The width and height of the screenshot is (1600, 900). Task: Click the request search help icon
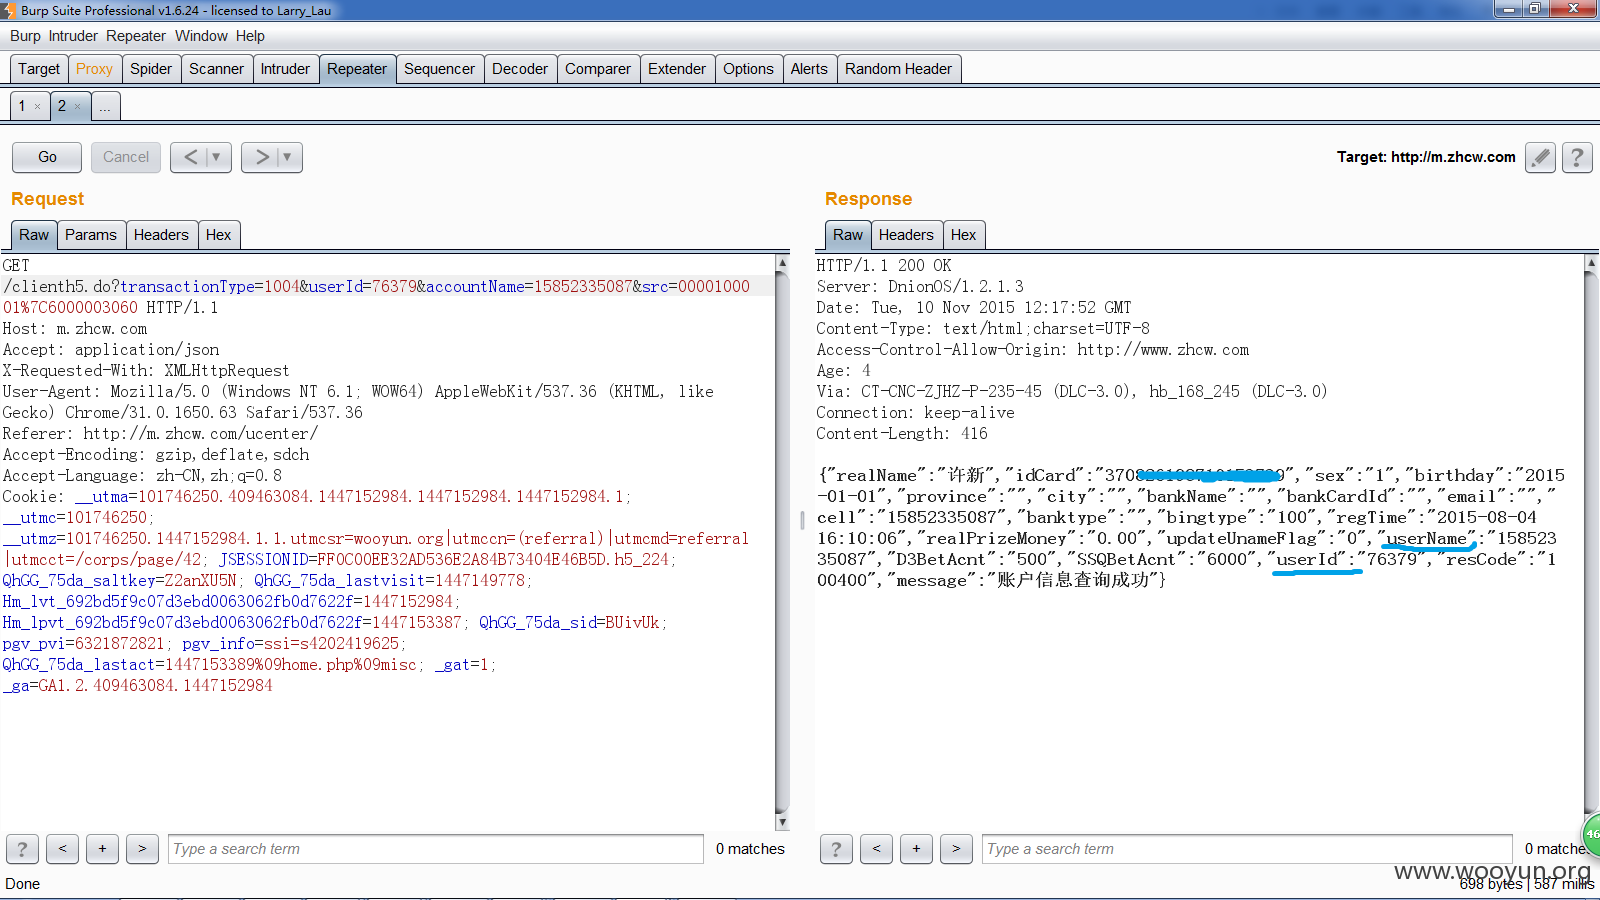[22, 849]
